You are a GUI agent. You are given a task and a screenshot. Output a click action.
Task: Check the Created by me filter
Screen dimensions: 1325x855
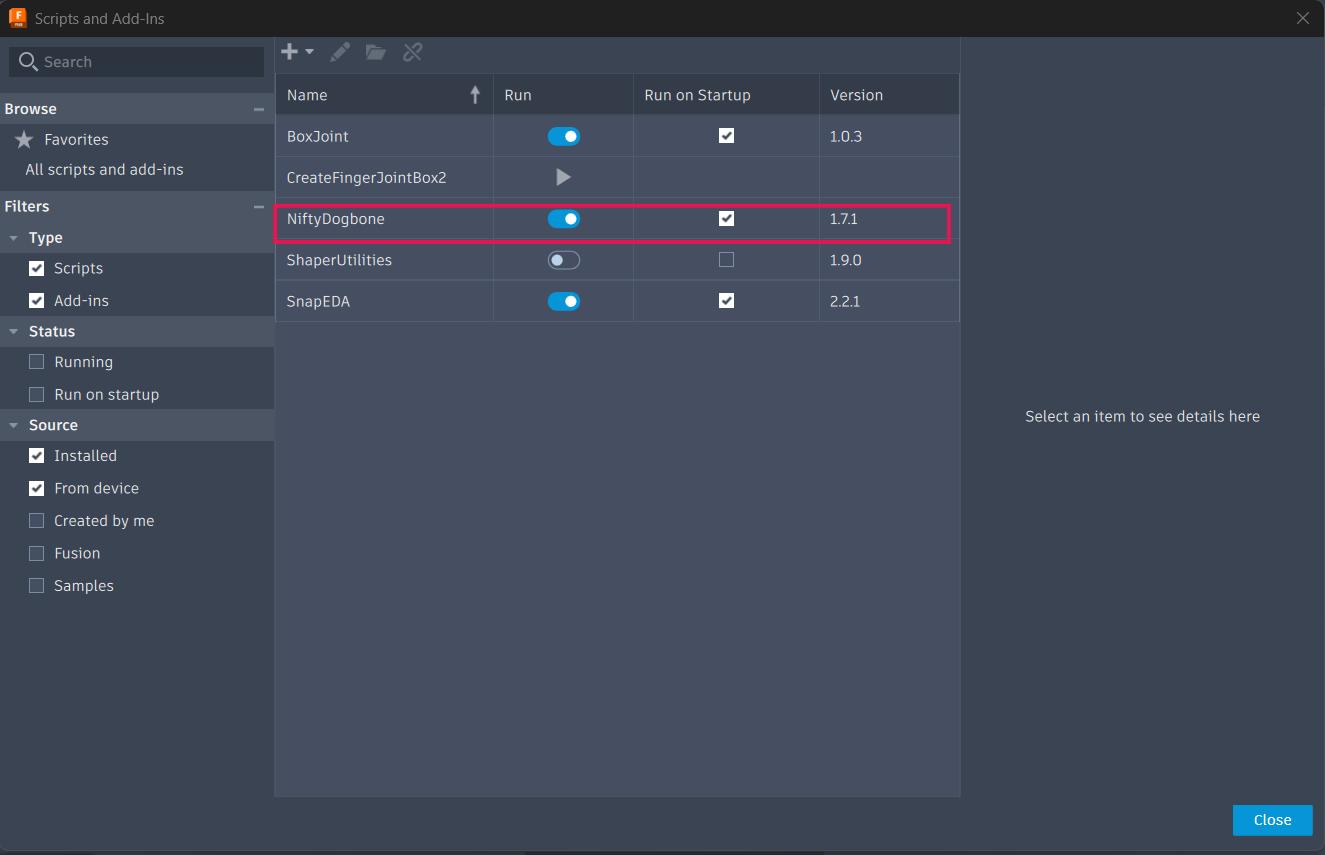click(37, 521)
